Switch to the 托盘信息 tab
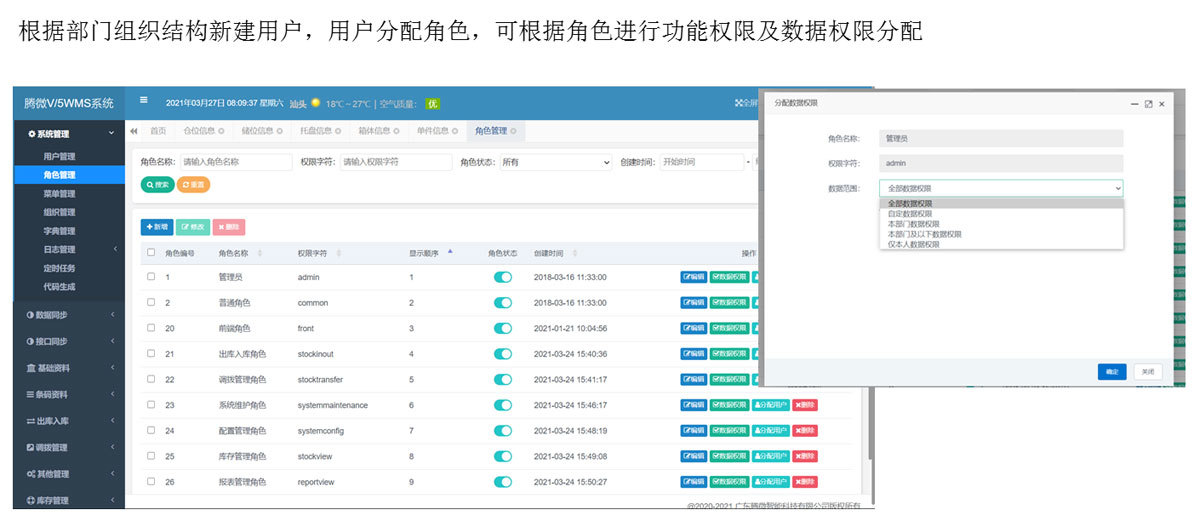This screenshot has height=527, width=1200. click(x=318, y=131)
